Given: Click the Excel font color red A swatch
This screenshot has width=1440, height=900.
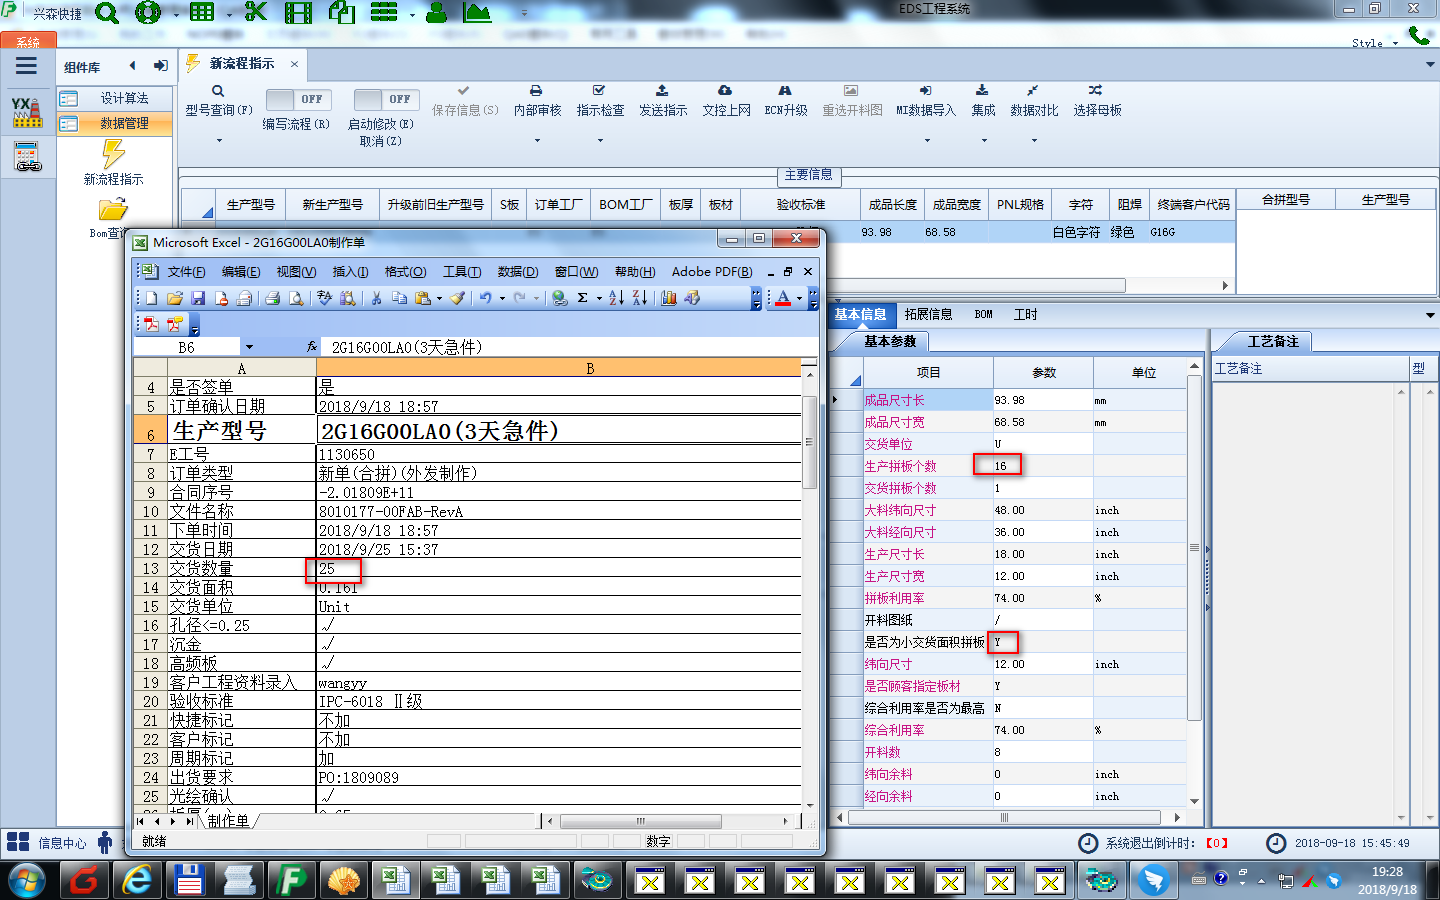Looking at the screenshot, I should pos(783,298).
